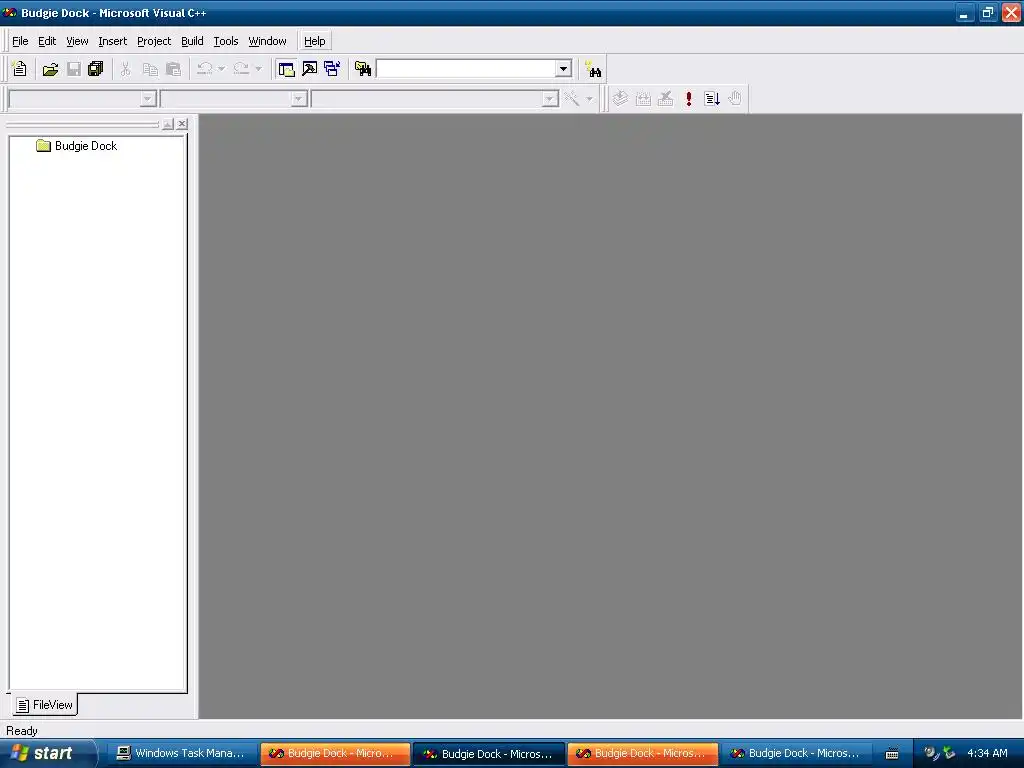Open the WizardBar filter combo box
1024x768 pixels.
234,99
